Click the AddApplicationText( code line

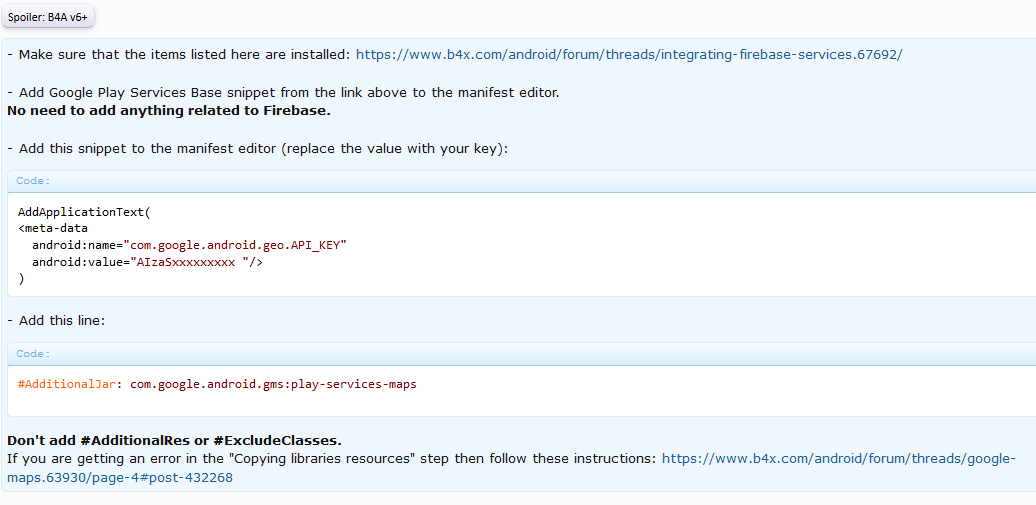[x=83, y=212]
